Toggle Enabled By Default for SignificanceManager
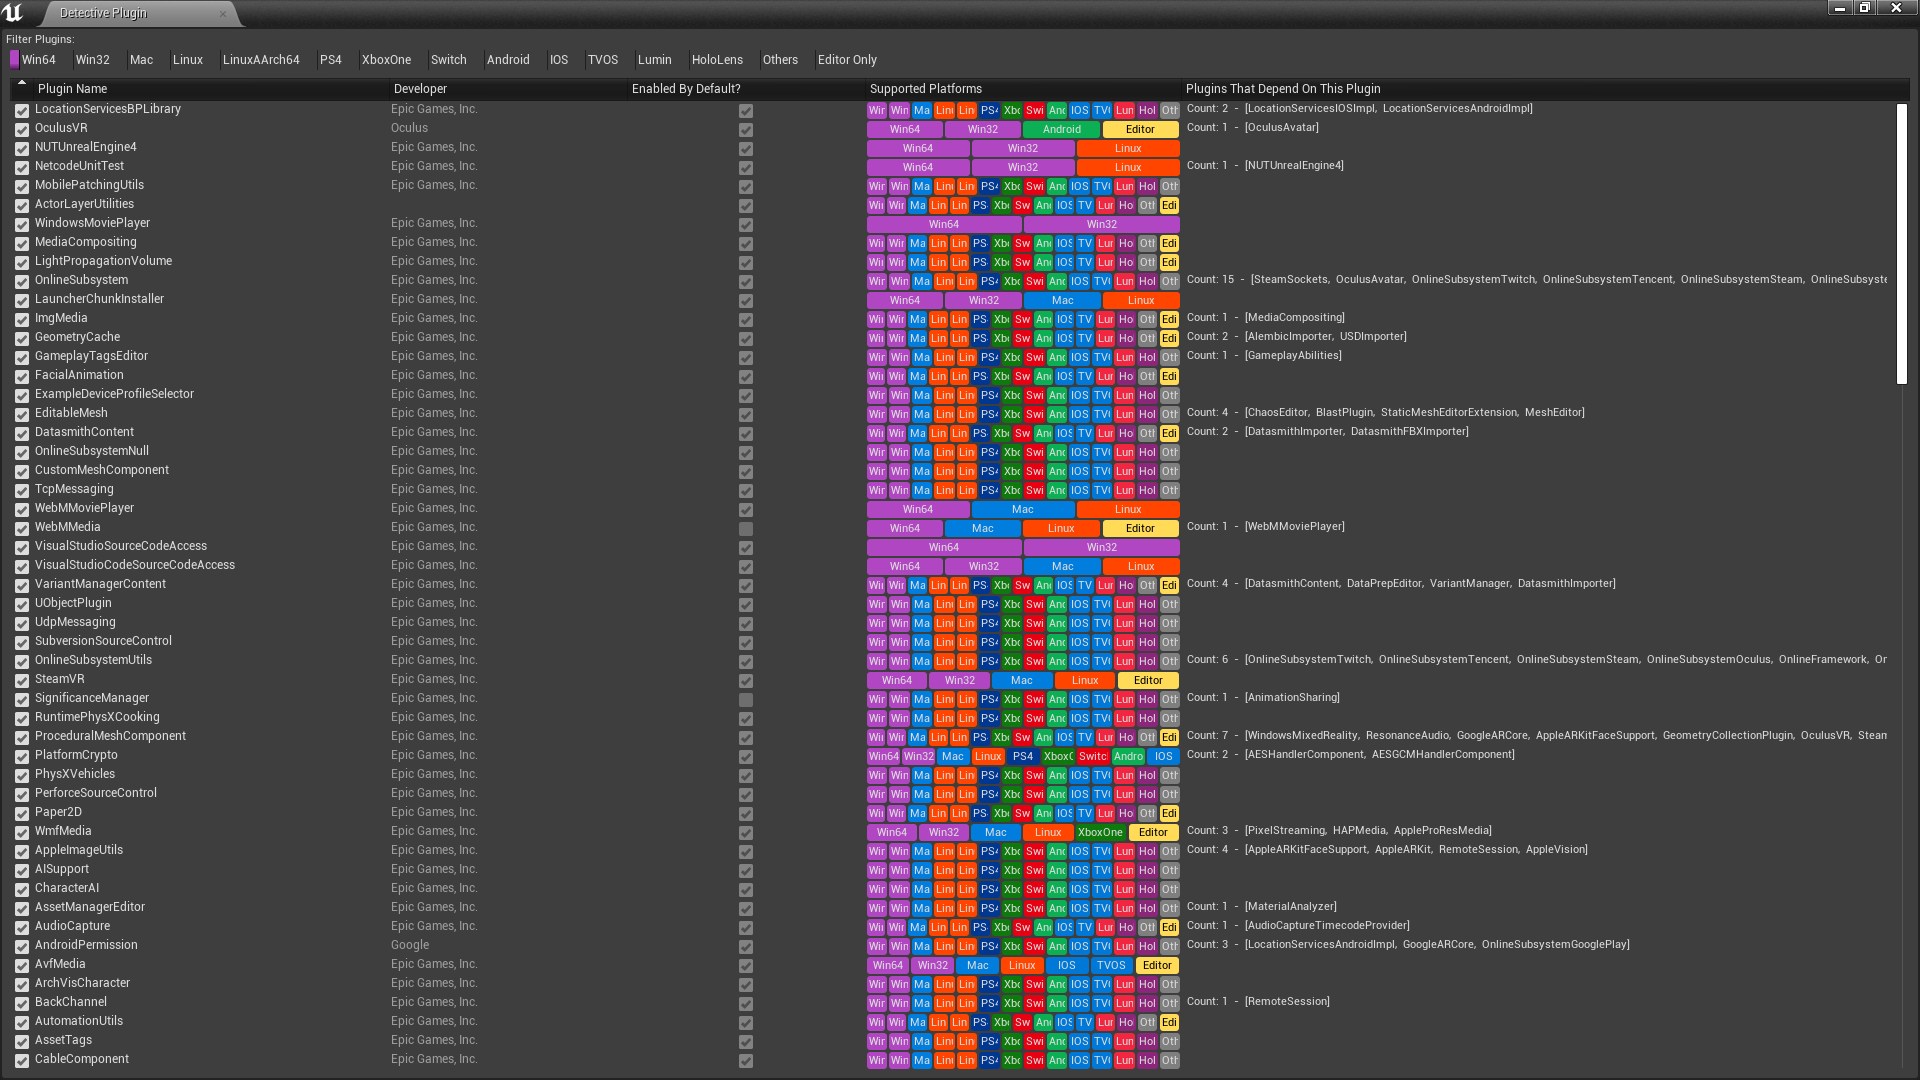1920x1080 pixels. [x=746, y=700]
